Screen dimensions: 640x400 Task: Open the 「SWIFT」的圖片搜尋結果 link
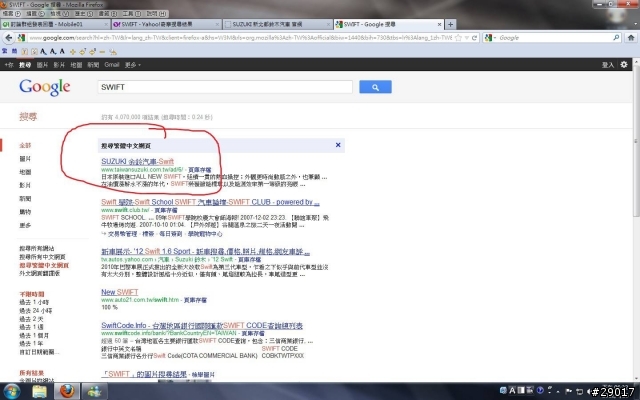[x=144, y=374]
